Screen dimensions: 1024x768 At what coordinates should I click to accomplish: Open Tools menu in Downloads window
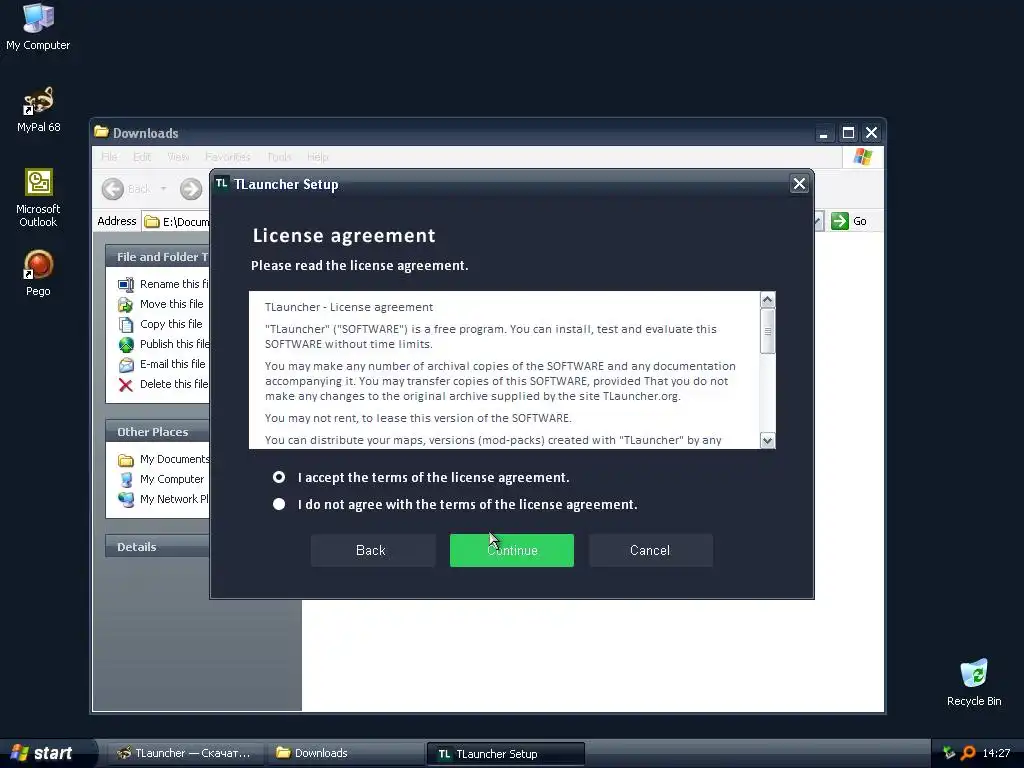click(279, 157)
